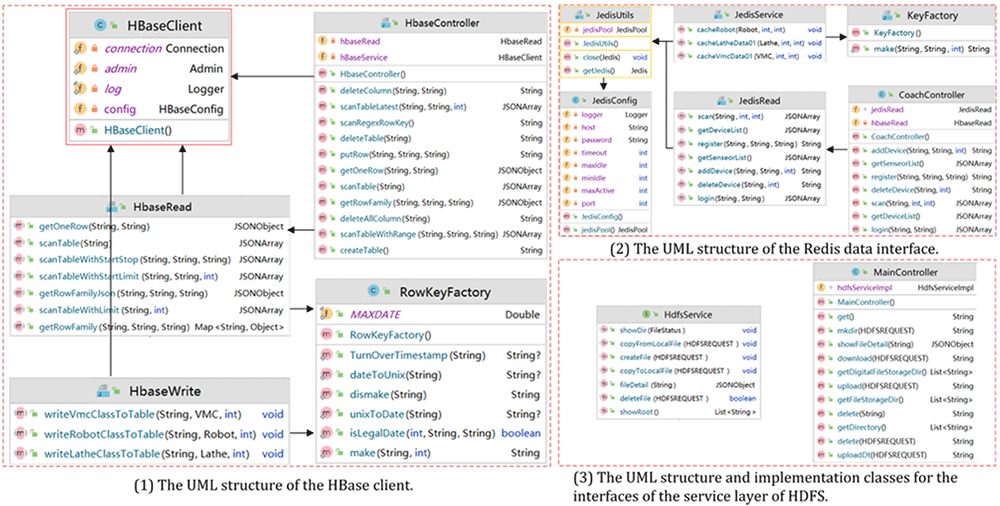
Task: Select scanTableWithStartLimit in HbaseRead
Action: (128, 276)
